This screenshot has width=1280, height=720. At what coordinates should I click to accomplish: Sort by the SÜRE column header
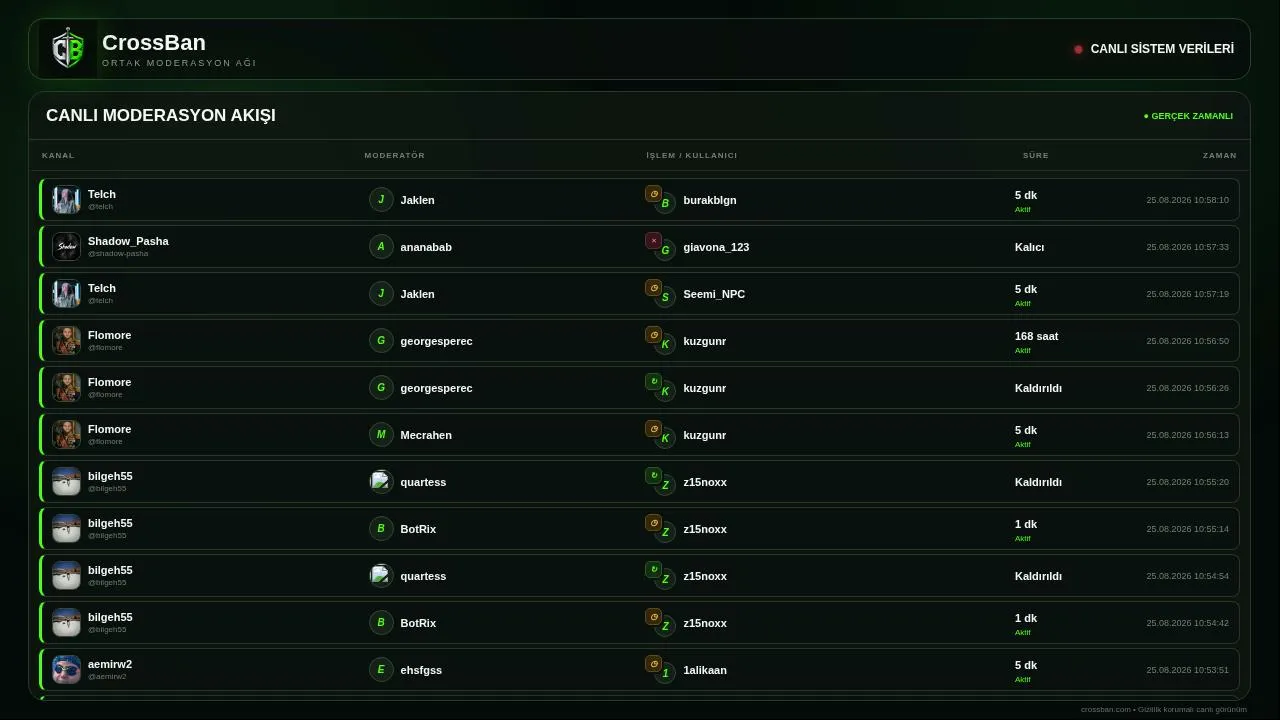(x=1036, y=155)
